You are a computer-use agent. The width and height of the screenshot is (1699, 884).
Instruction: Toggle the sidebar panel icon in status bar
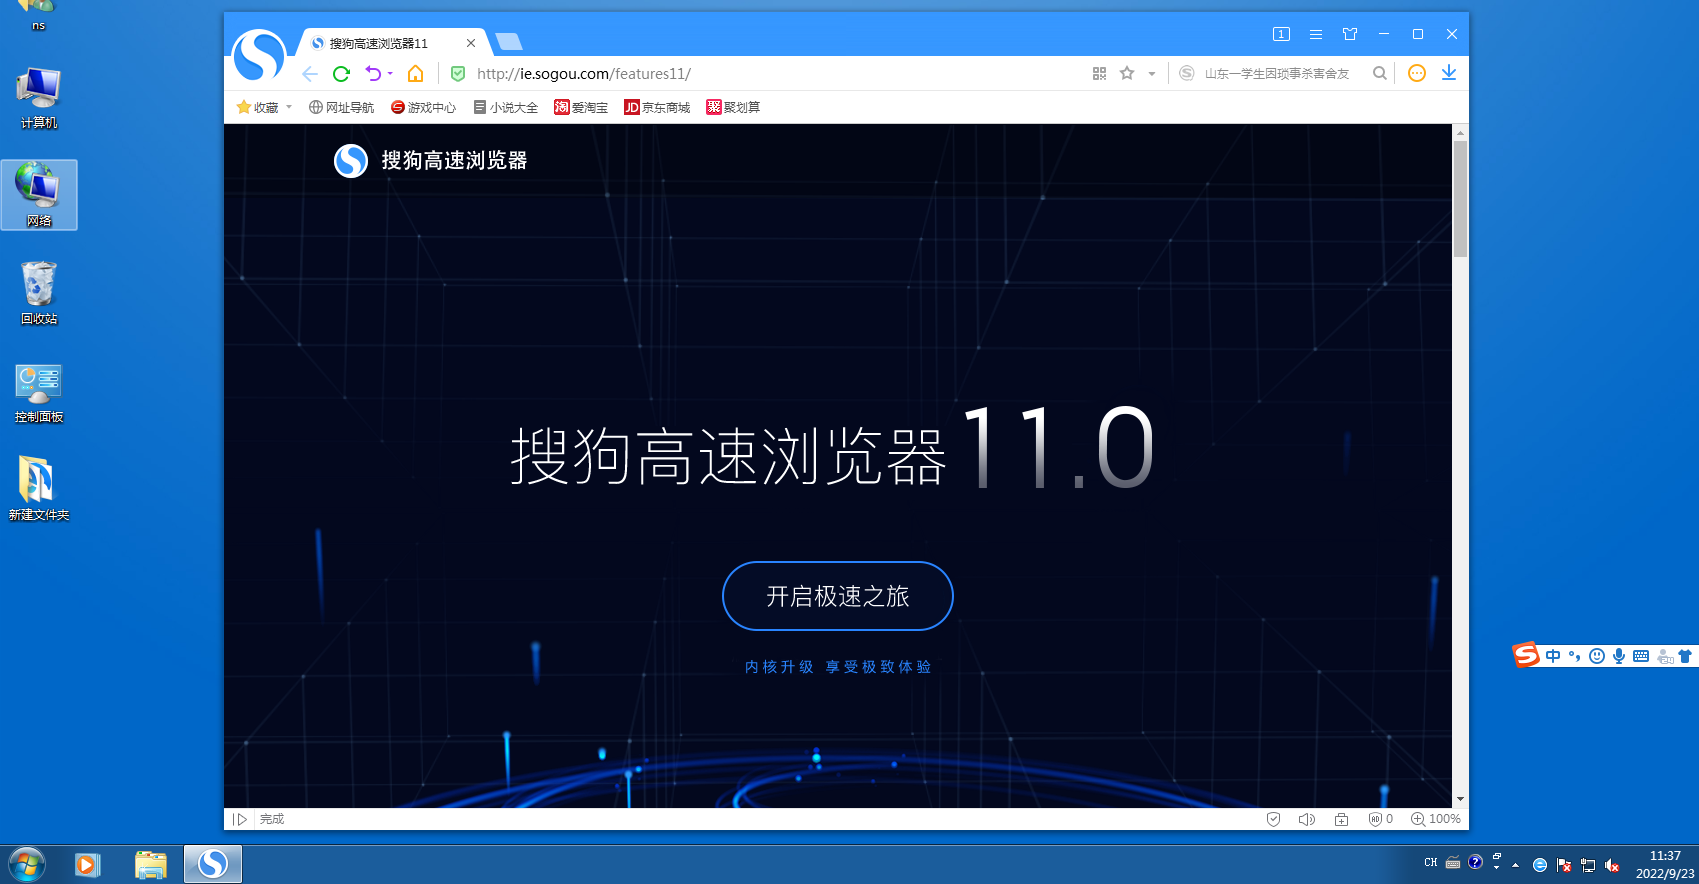tap(240, 819)
